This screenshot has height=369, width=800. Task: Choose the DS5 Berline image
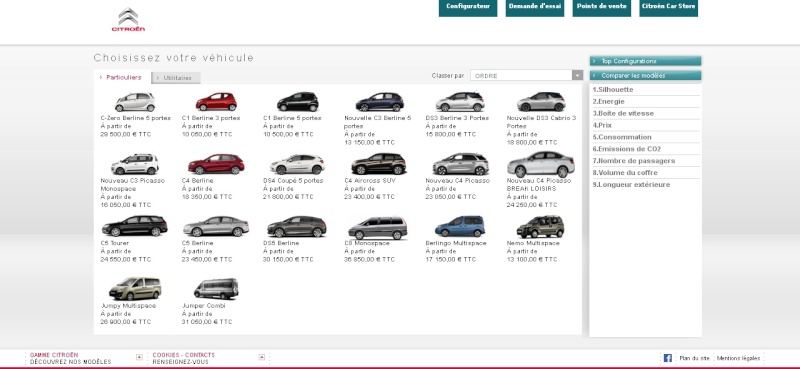point(297,227)
